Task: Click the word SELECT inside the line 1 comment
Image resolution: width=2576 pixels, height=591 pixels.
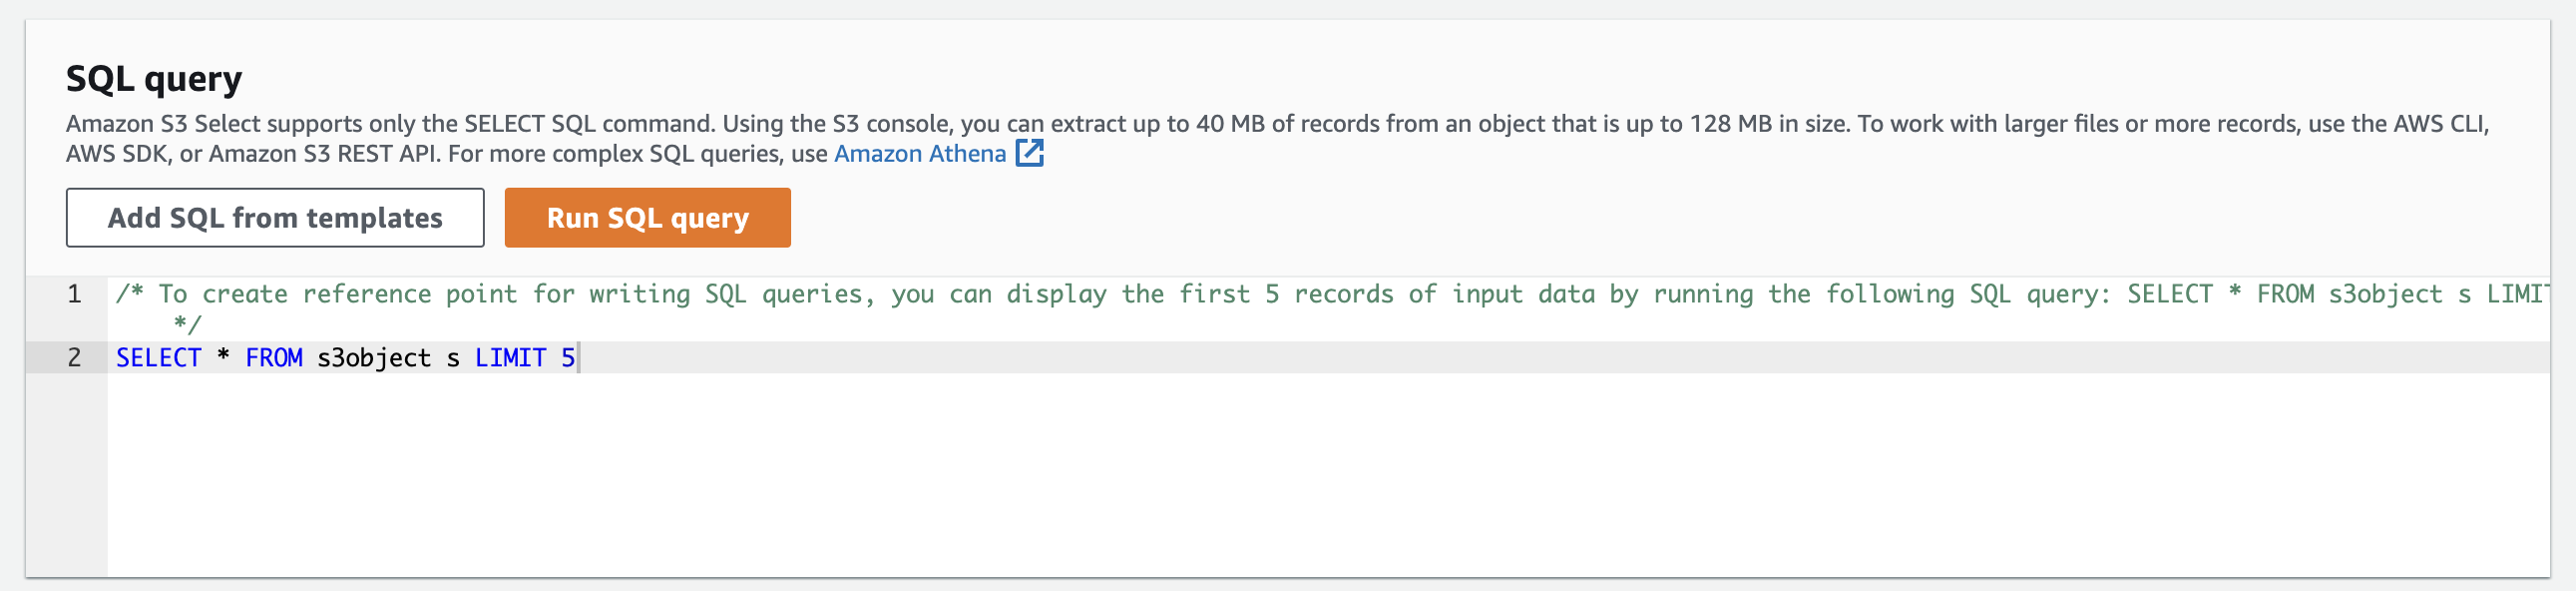Action: pos(2169,294)
